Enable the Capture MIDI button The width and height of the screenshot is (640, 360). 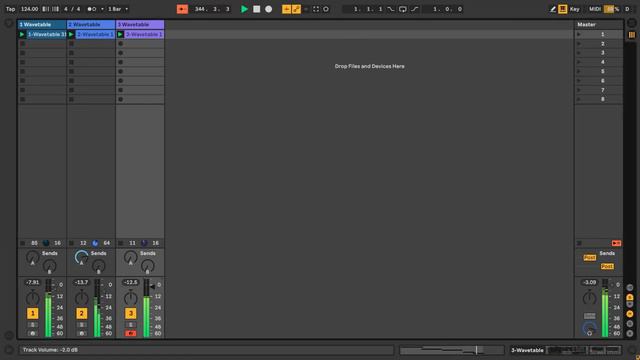pyautogui.click(x=316, y=9)
